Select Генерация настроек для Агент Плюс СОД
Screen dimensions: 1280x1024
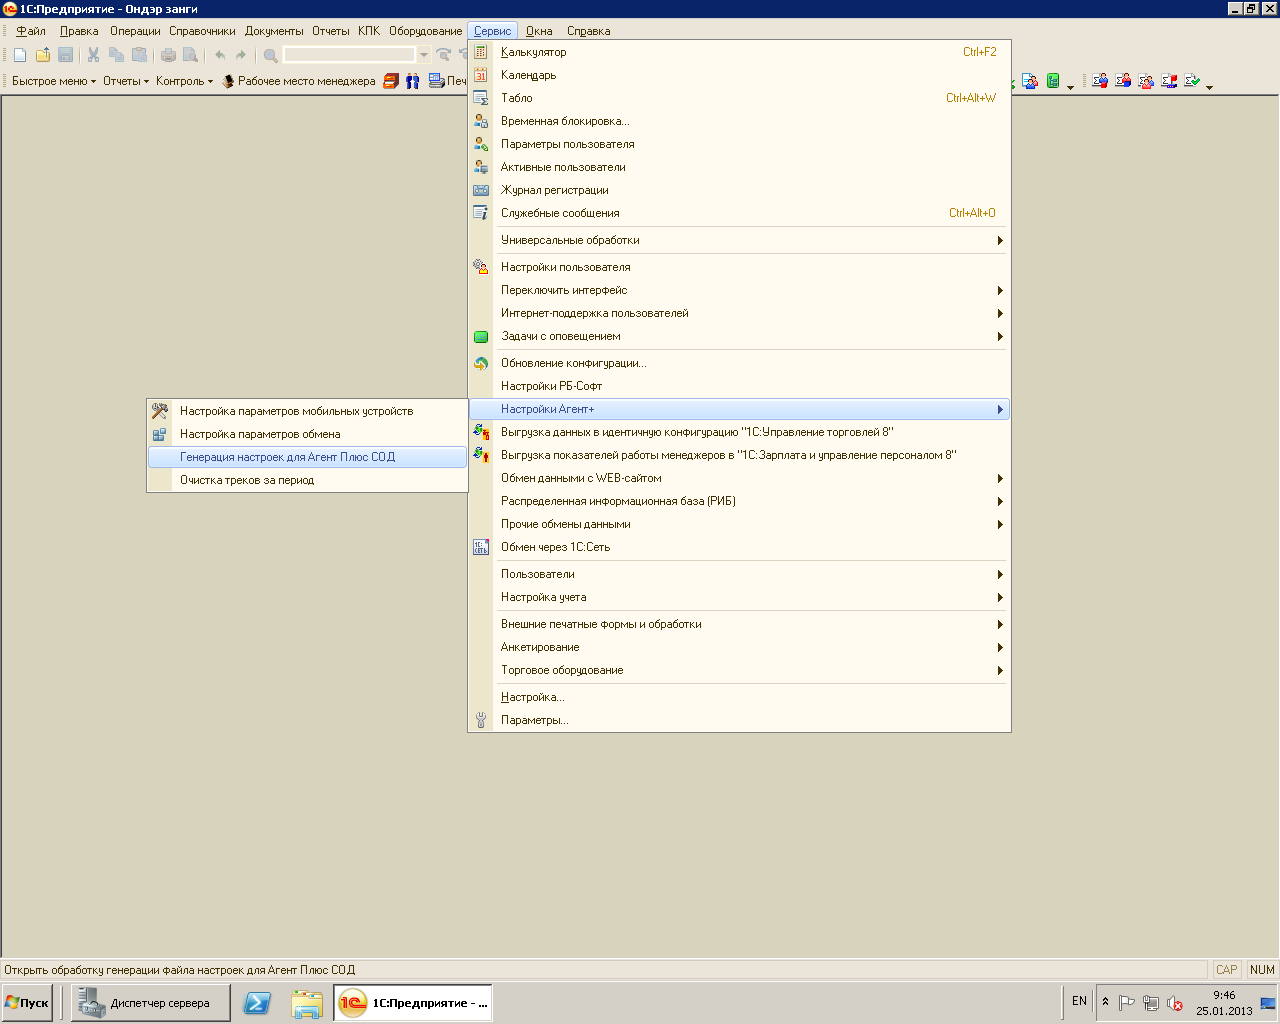pos(288,457)
